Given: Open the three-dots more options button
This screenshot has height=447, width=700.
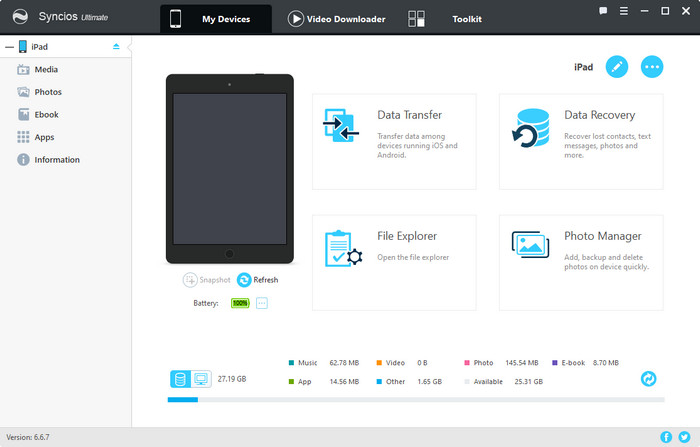Looking at the screenshot, I should pos(652,67).
